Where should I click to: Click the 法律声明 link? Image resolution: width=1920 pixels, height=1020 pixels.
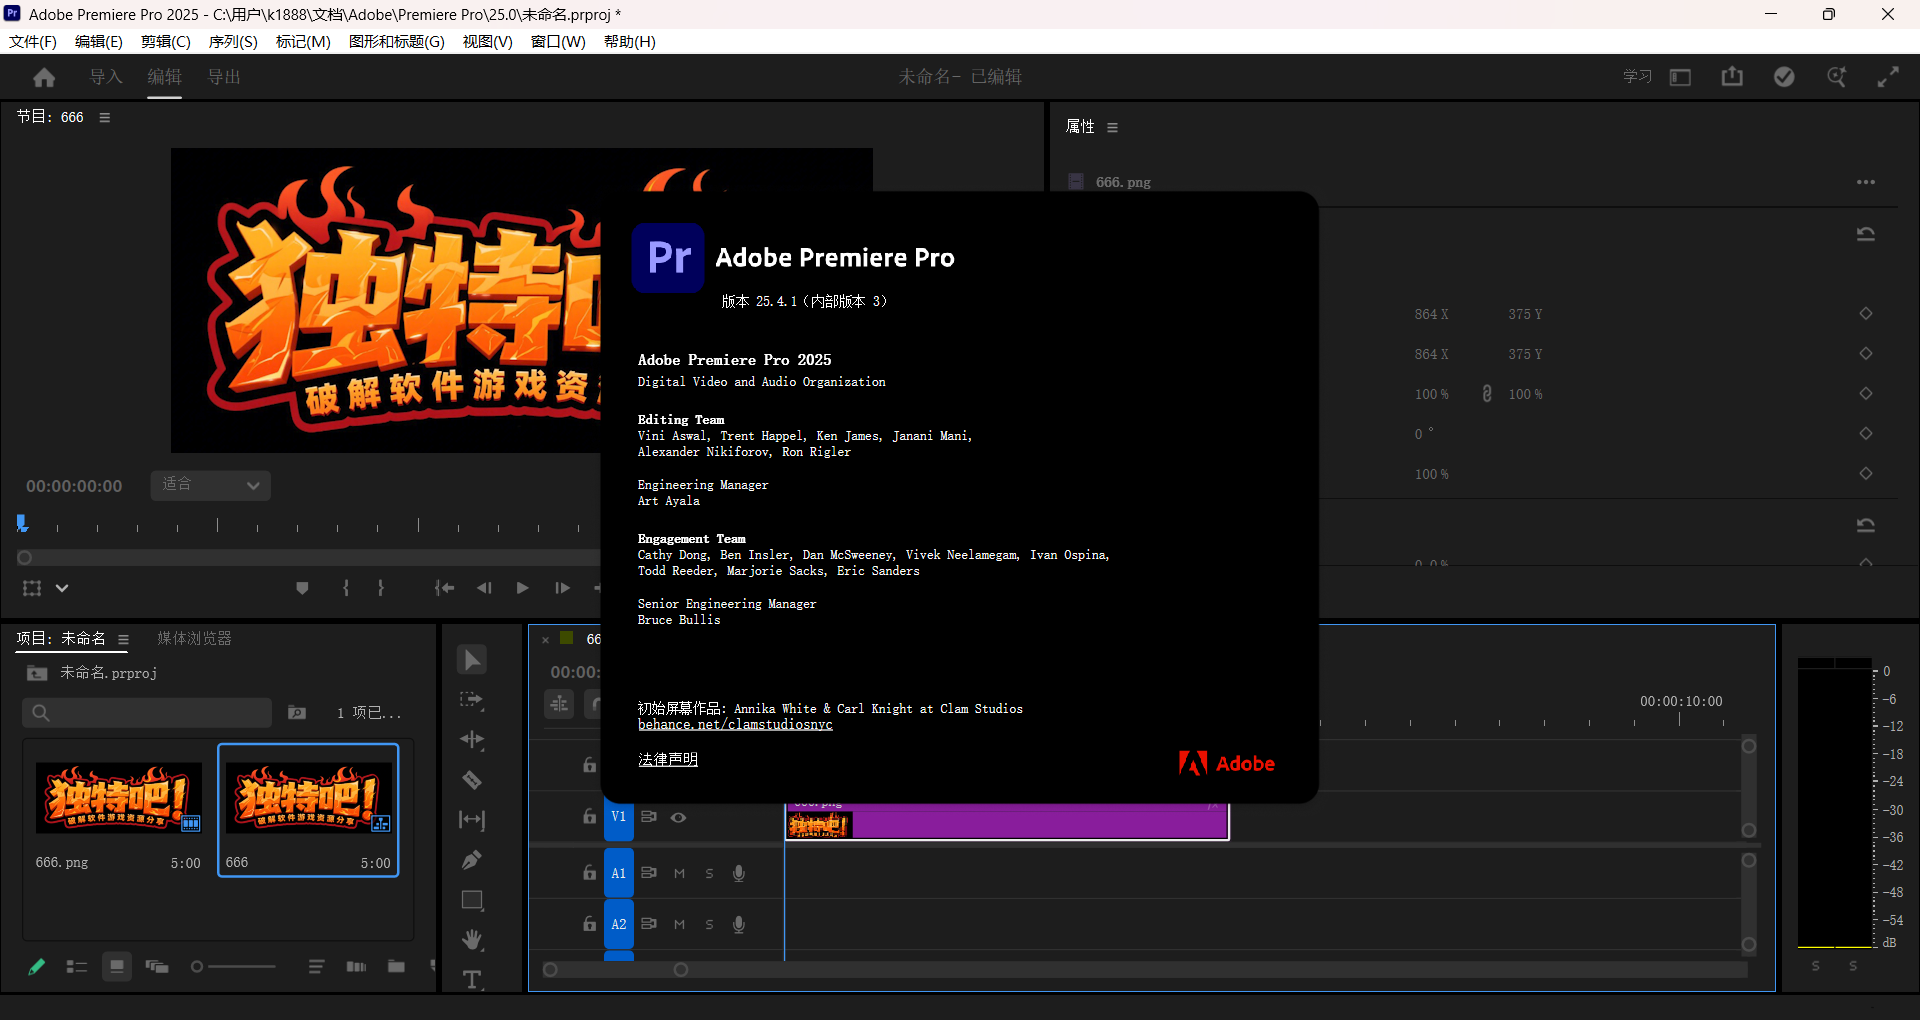[x=668, y=760]
